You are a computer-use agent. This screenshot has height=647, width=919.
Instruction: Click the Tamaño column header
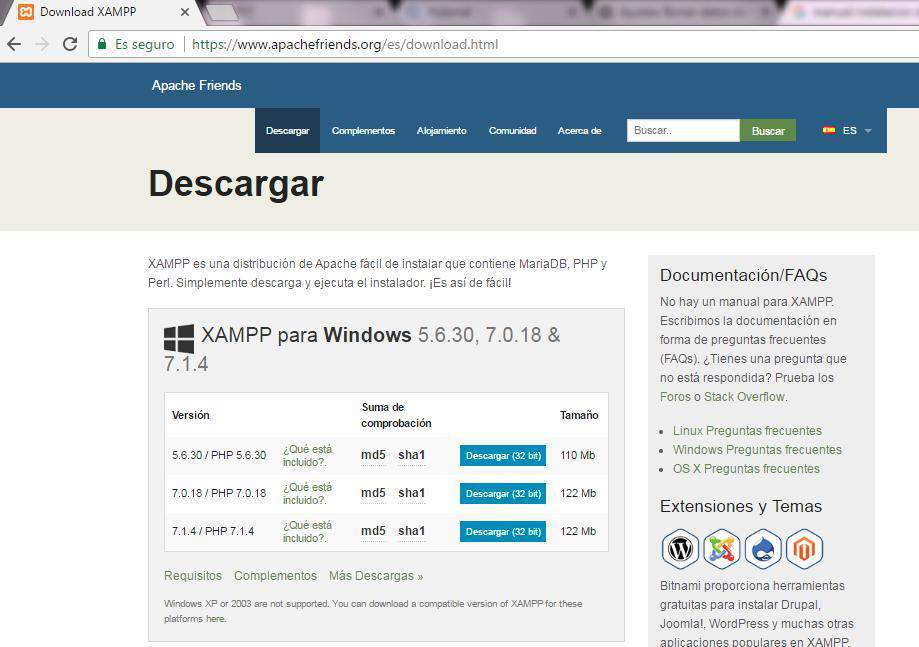(x=579, y=415)
